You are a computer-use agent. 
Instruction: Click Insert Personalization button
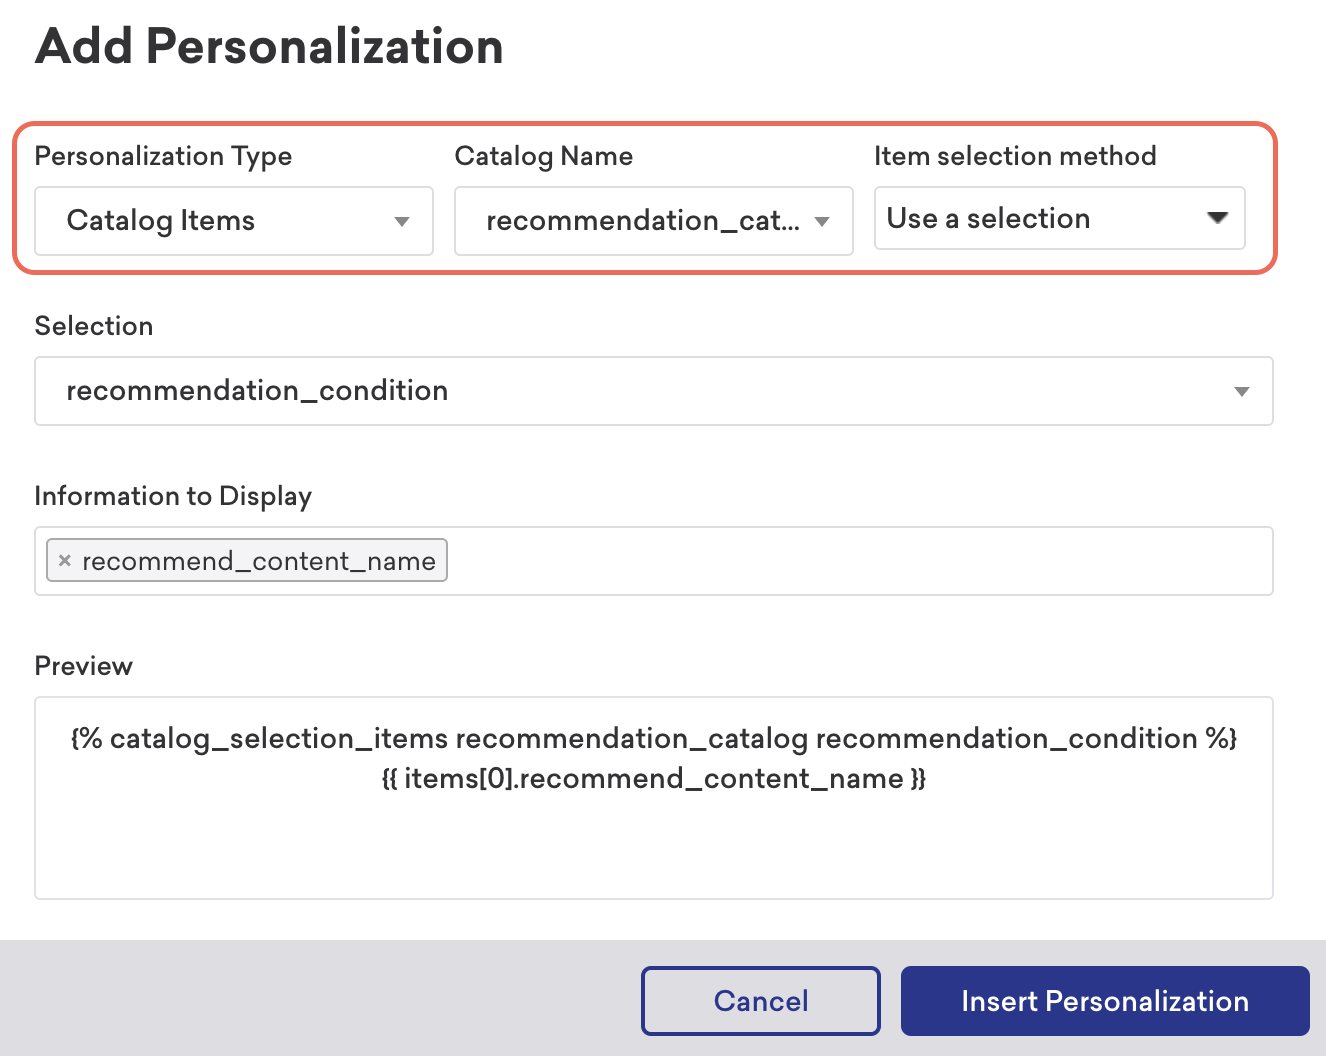[1105, 1001]
